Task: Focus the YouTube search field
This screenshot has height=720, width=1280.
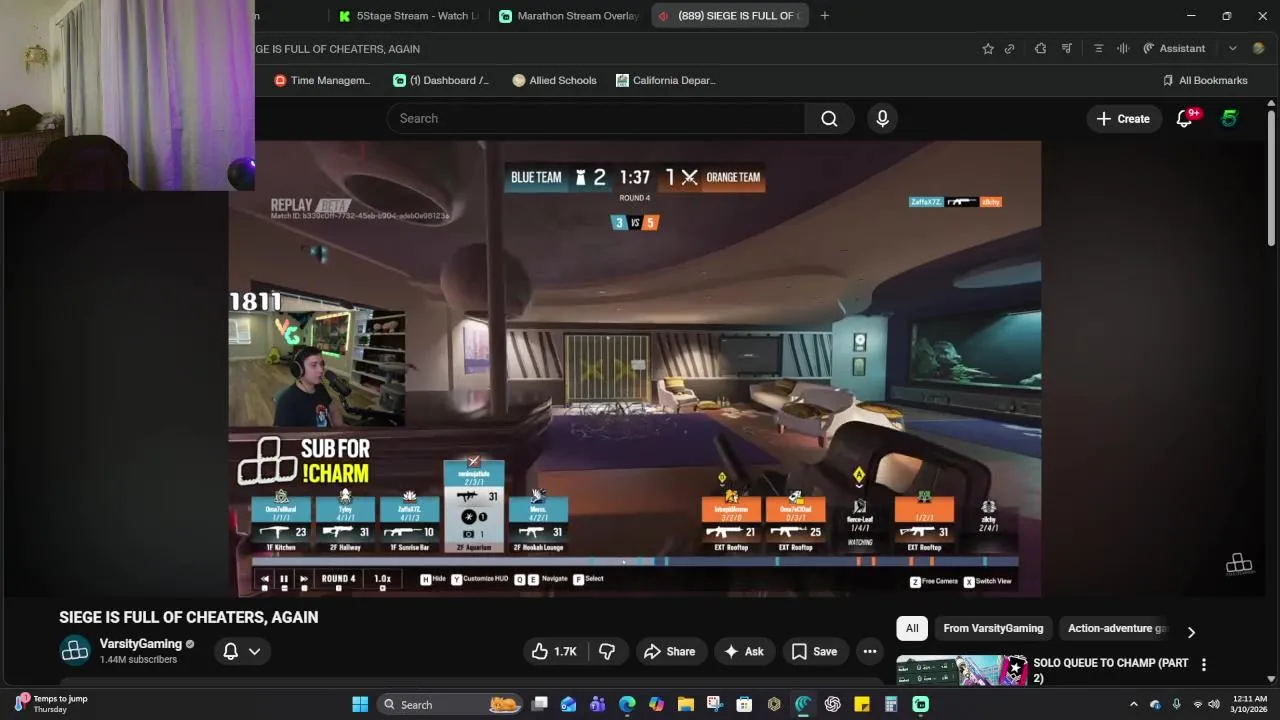Action: pos(596,118)
